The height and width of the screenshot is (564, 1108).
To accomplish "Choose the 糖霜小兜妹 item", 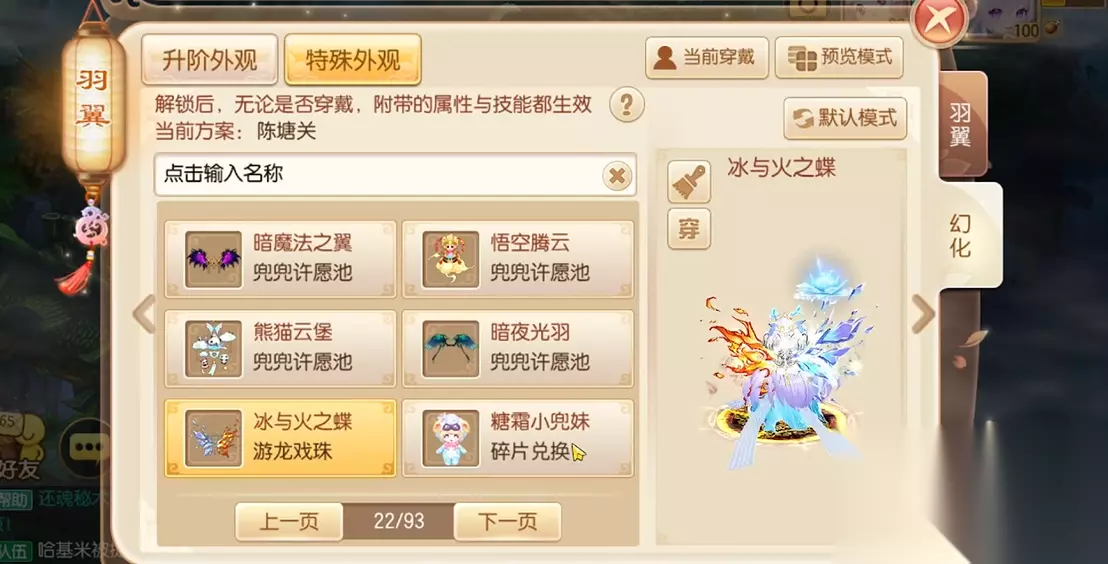I will pyautogui.click(x=517, y=438).
